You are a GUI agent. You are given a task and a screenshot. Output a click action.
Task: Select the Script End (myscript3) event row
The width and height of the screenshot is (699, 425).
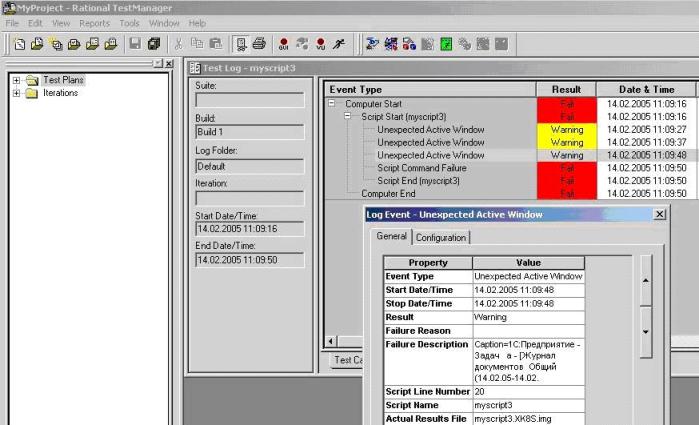418,181
